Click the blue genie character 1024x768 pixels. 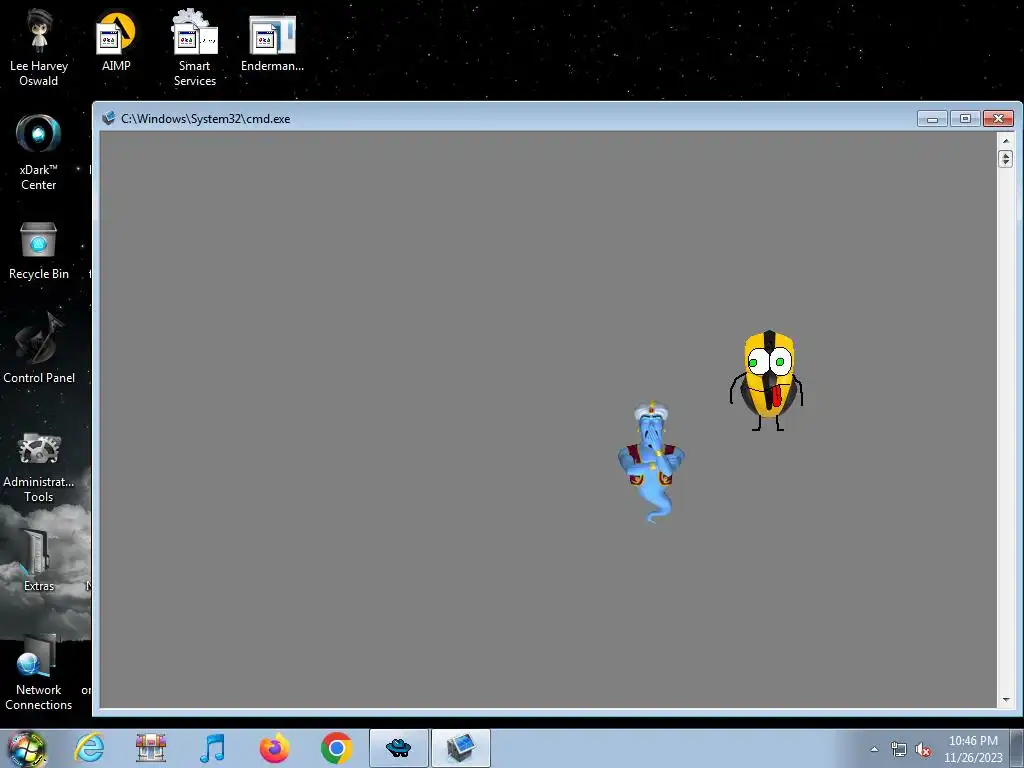tap(651, 461)
